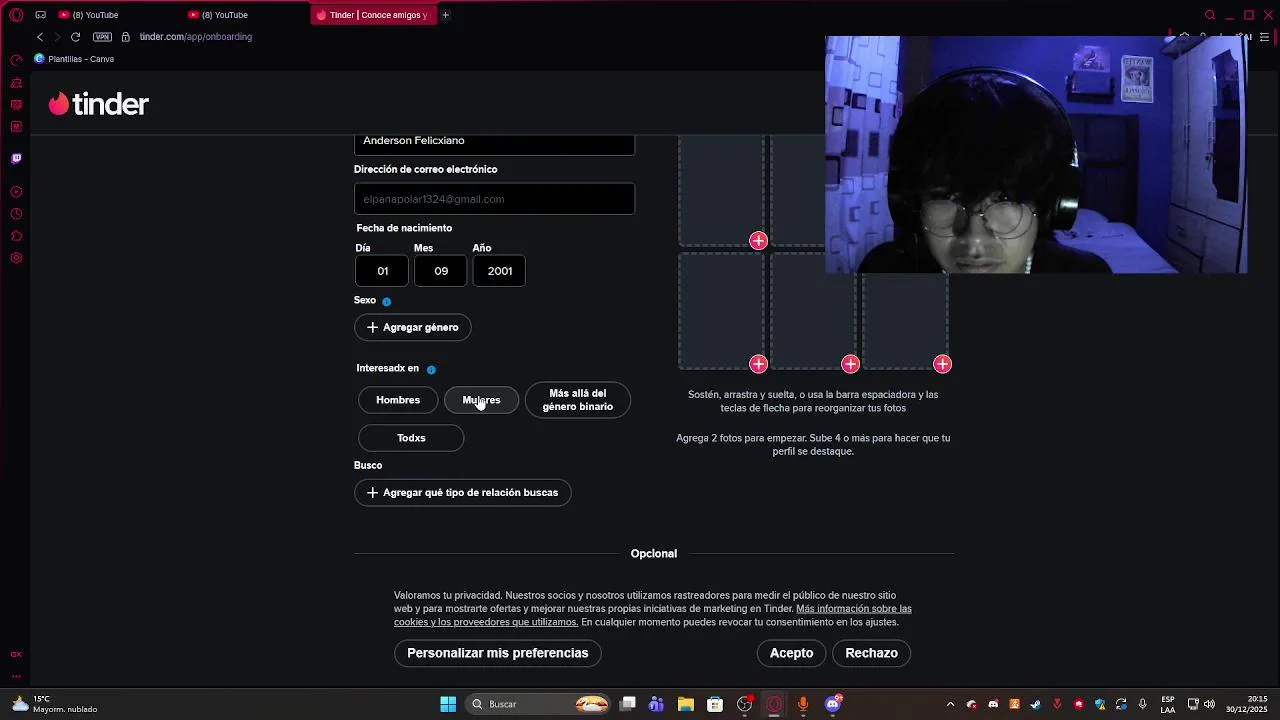
Task: Open the player sidebar icon
Action: click(x=16, y=192)
